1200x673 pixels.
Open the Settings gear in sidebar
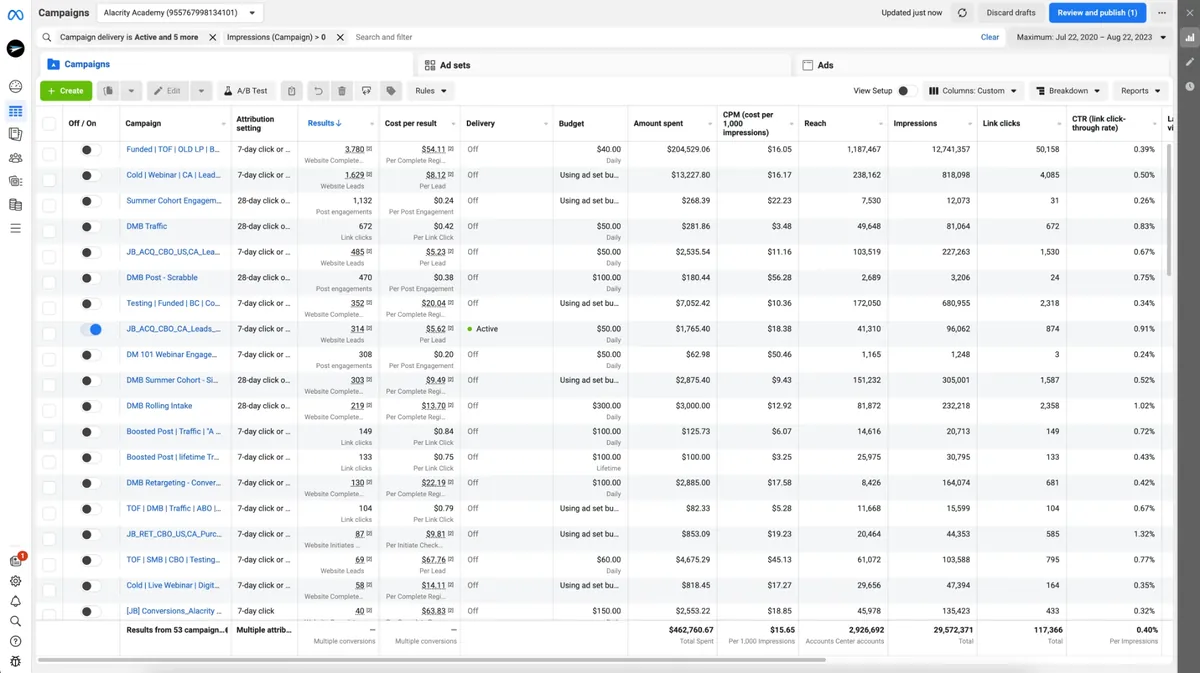click(x=15, y=581)
